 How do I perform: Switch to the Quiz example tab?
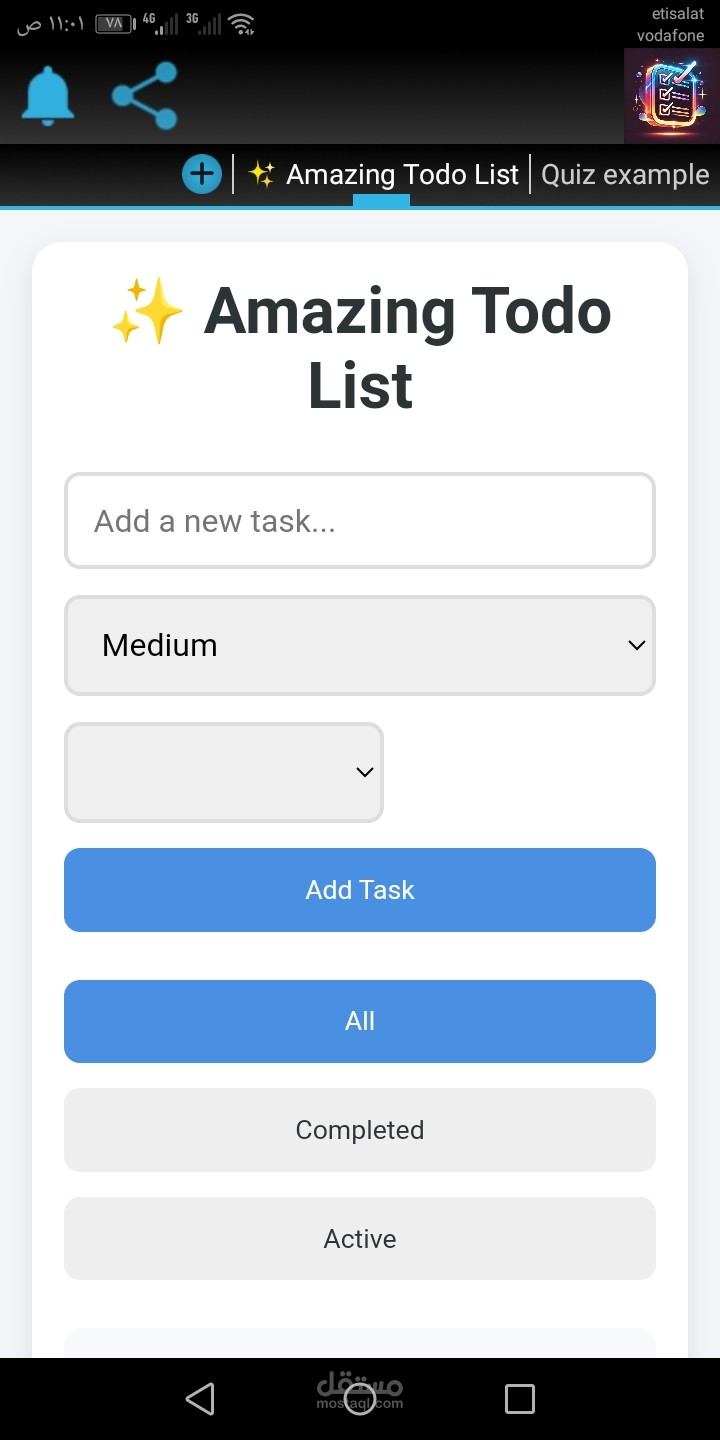click(625, 173)
